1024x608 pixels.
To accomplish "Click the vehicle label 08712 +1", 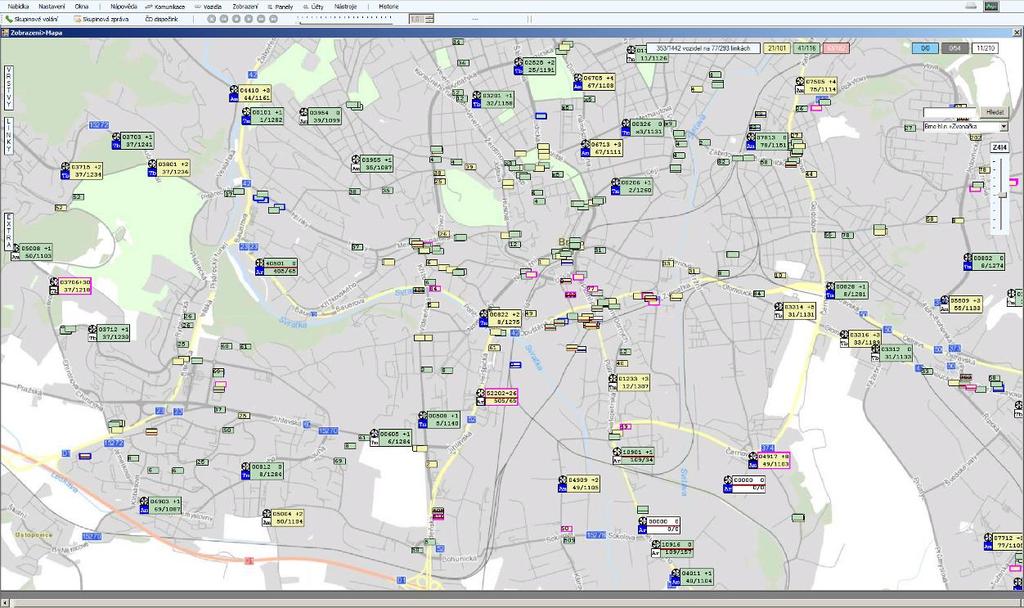I will [x=113, y=333].
